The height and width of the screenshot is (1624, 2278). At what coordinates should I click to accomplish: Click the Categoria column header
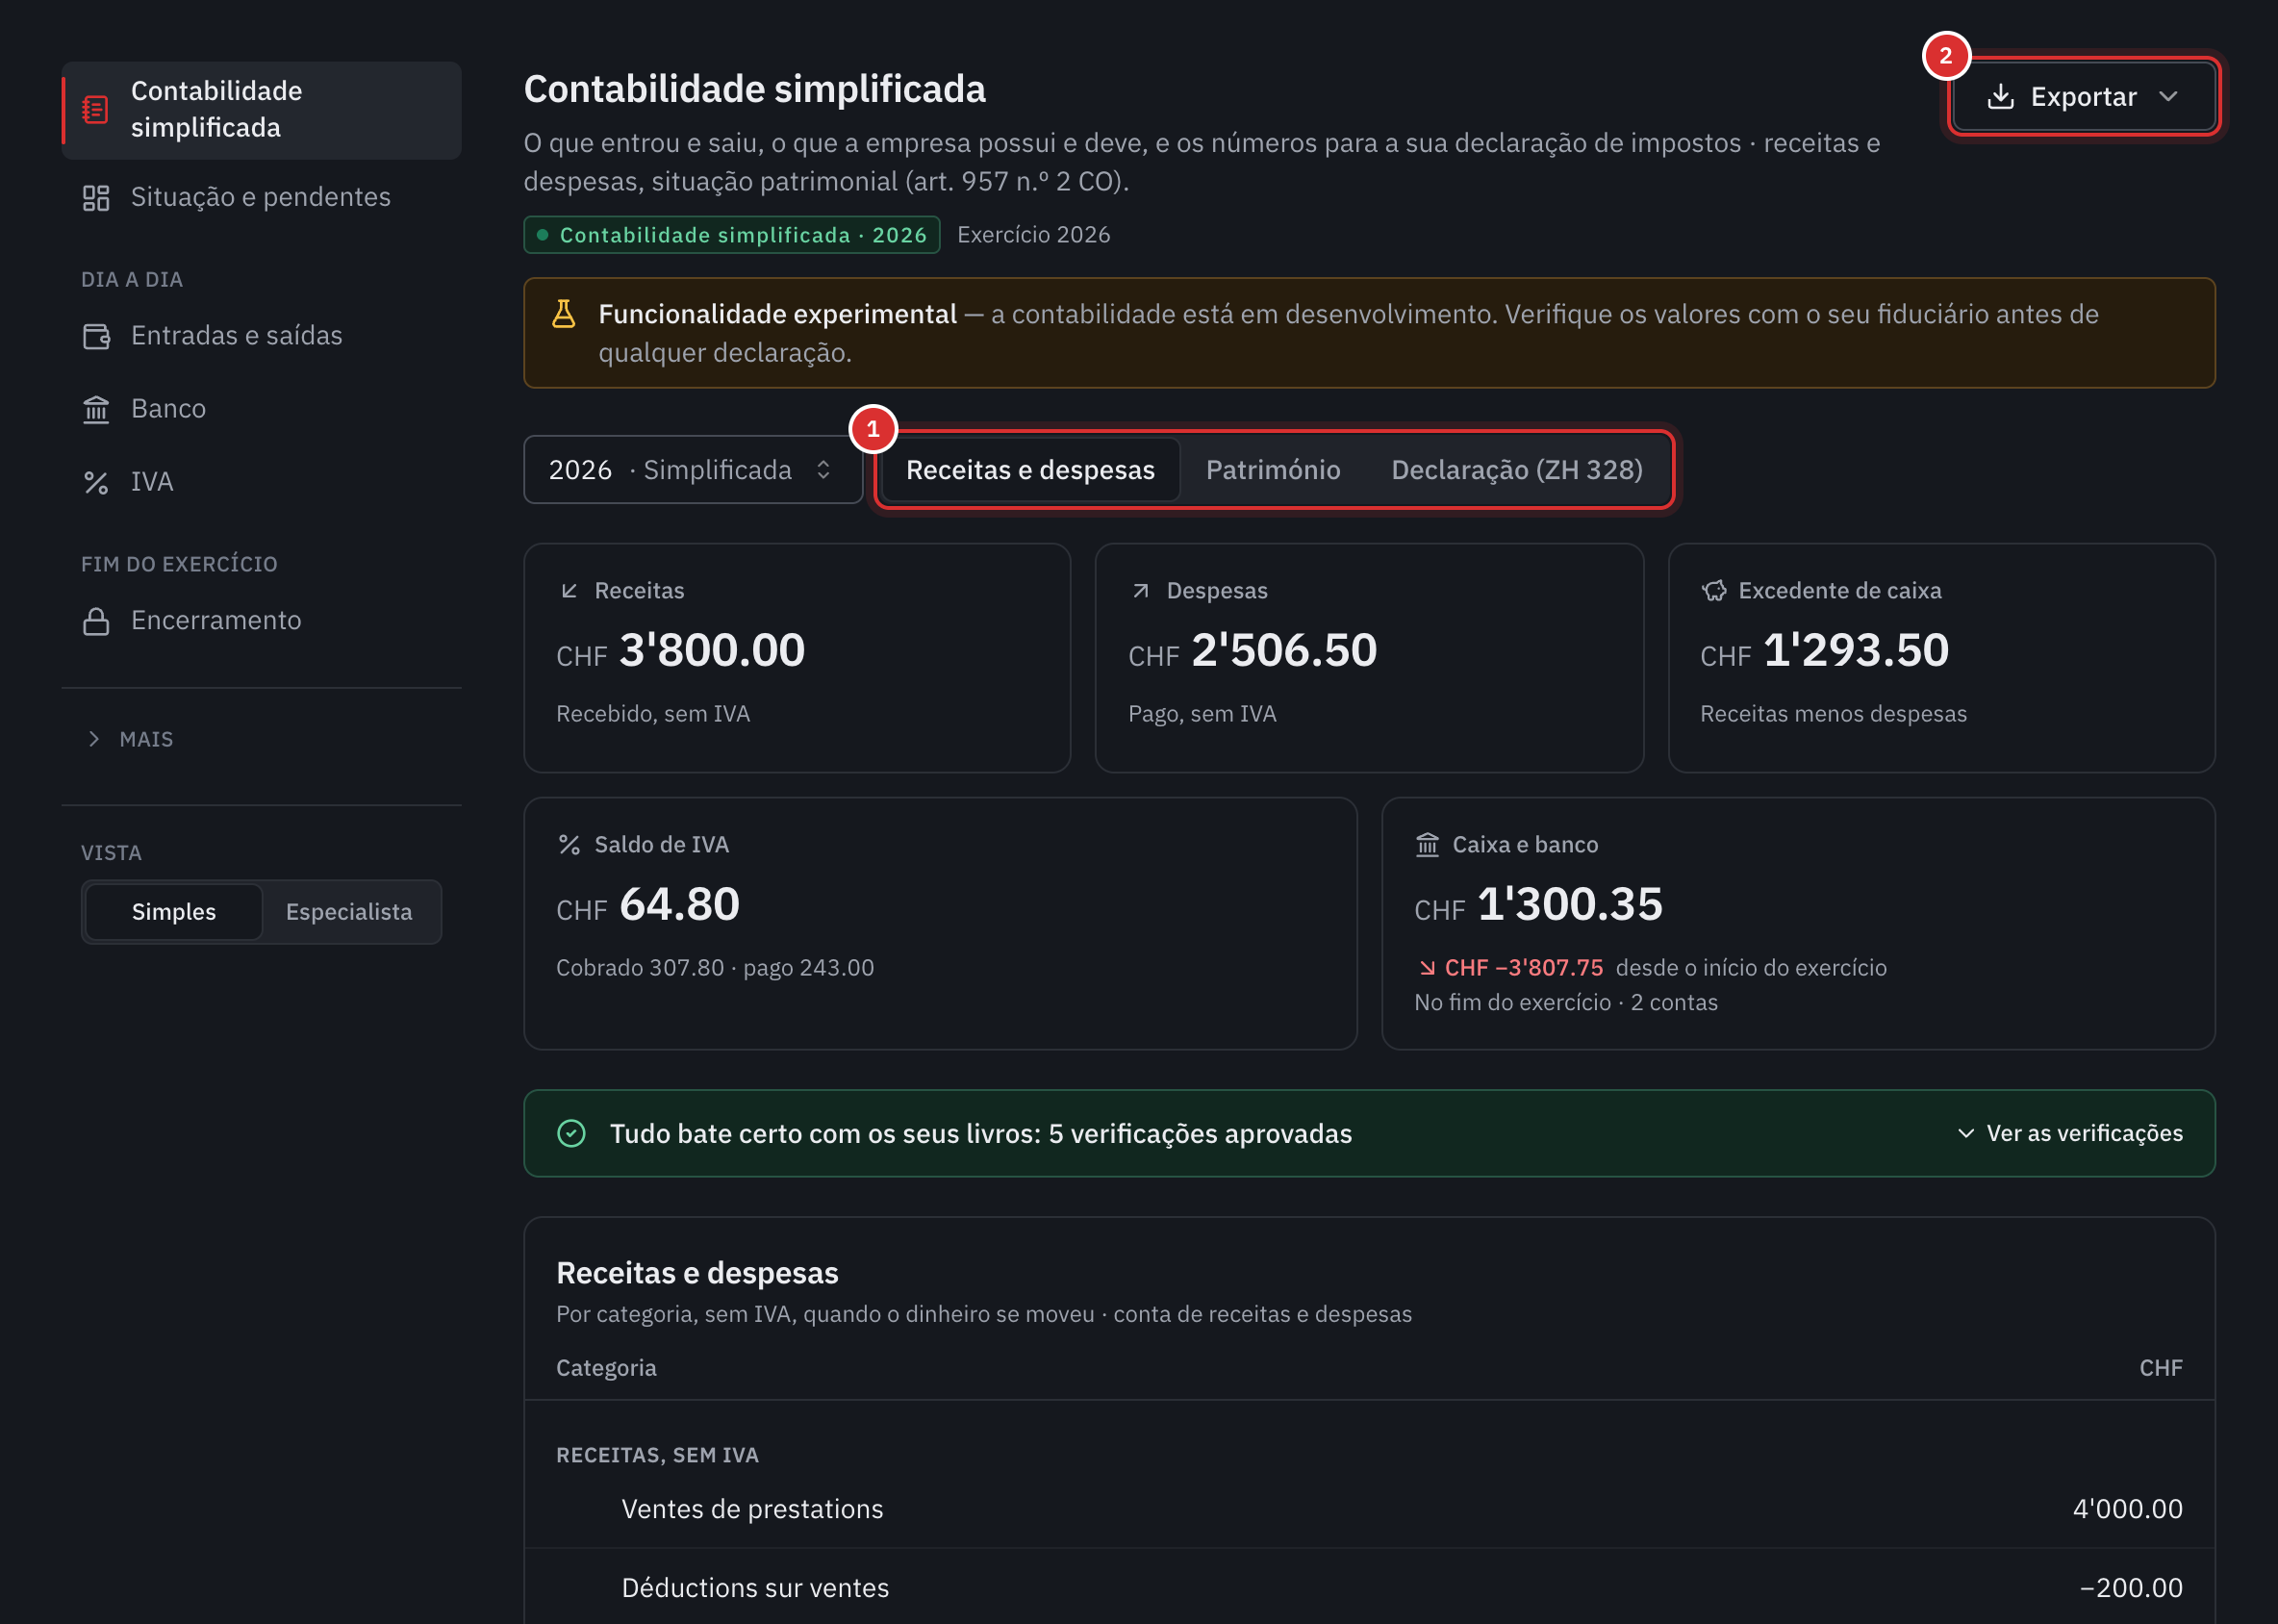tap(606, 1368)
